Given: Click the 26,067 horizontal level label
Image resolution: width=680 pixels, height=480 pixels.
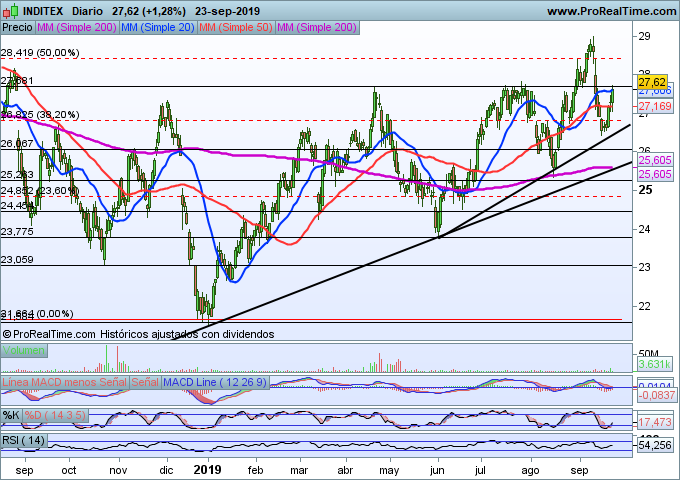Looking at the screenshot, I should tap(17, 144).
